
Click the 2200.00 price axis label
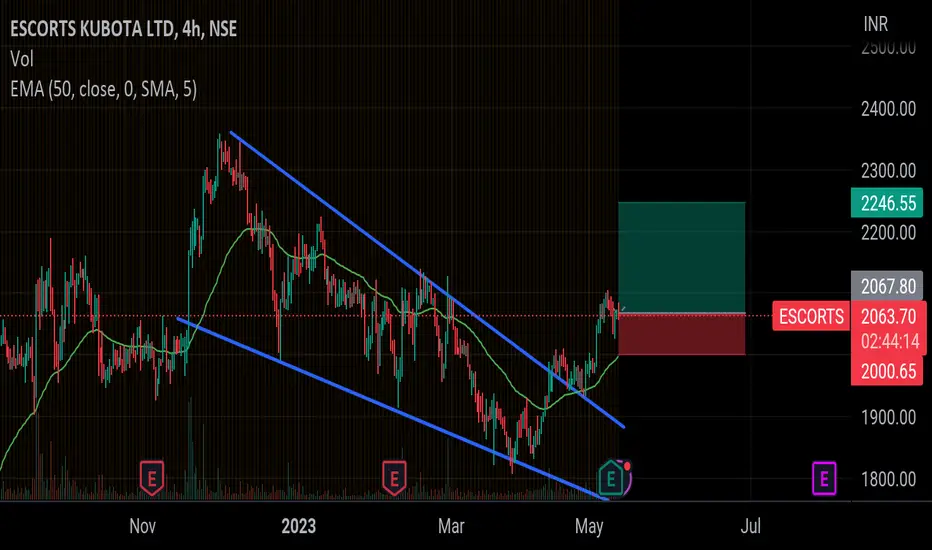pyautogui.click(x=888, y=232)
